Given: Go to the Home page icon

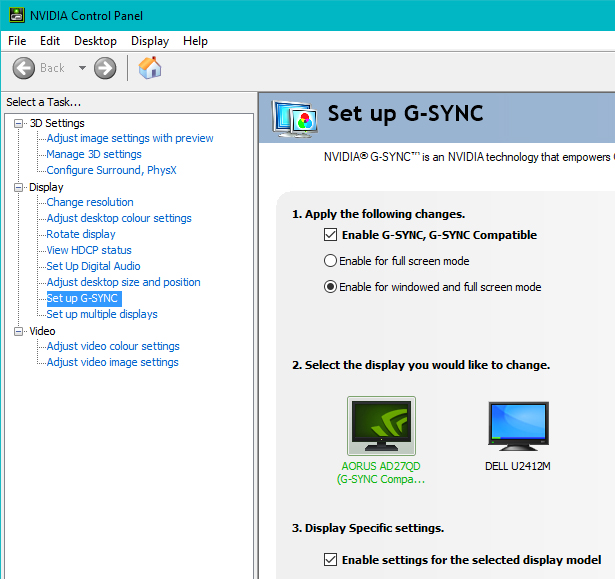Looking at the screenshot, I should tap(150, 68).
